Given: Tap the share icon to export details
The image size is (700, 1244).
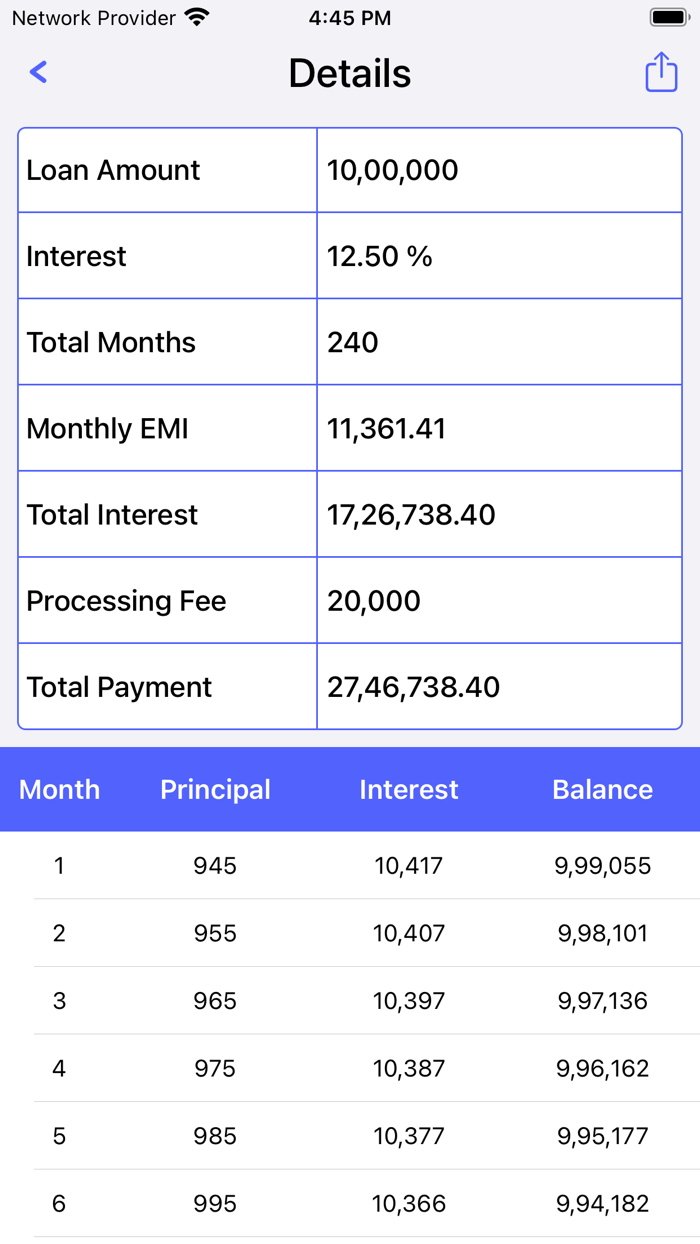Looking at the screenshot, I should pos(661,72).
